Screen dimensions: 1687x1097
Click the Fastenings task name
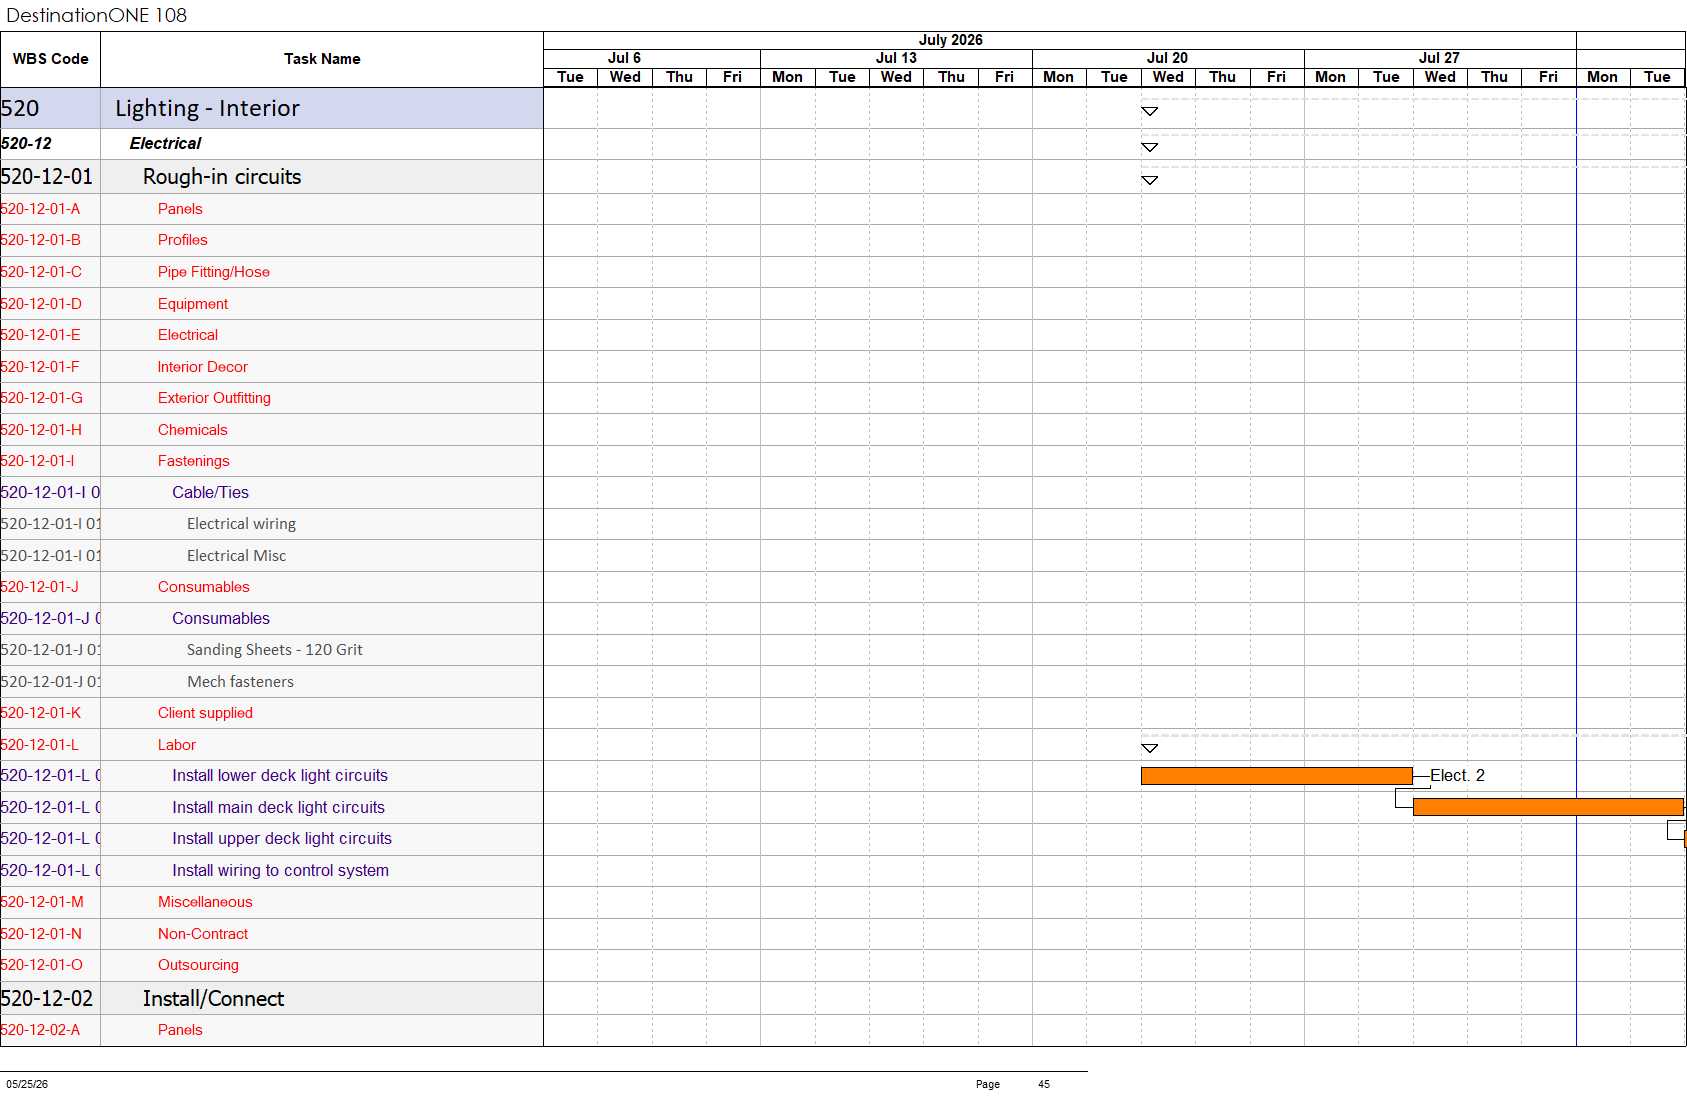(193, 461)
